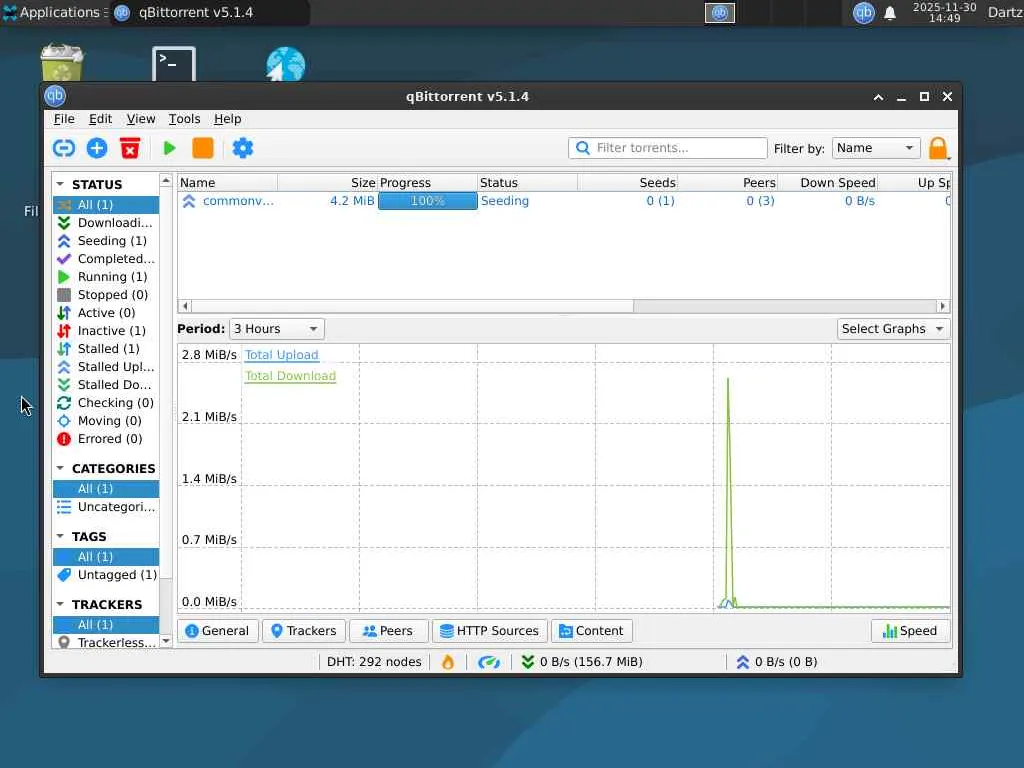1024x768 pixels.
Task: Select All (1) under Status
Action: (105, 205)
